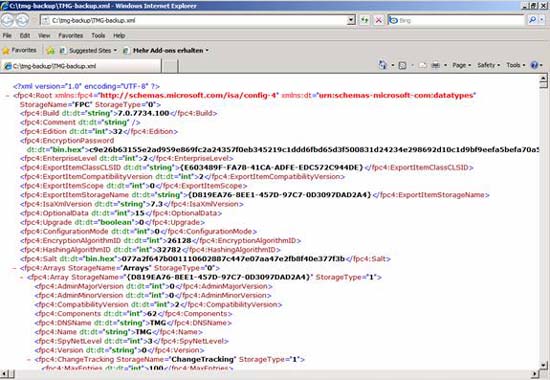
Task: Open a new blank tab
Action: 170,66
